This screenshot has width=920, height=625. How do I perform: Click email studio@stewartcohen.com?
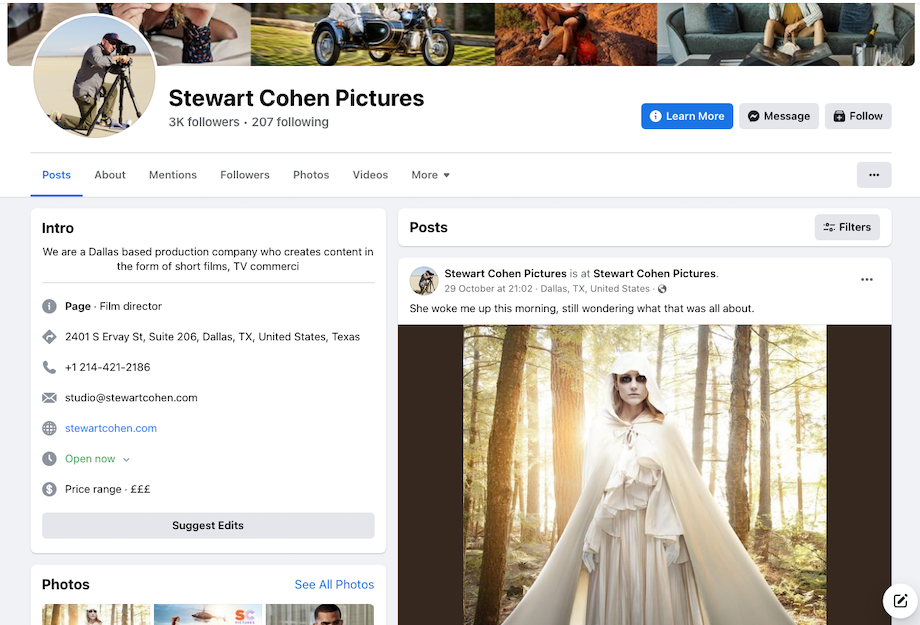[131, 398]
